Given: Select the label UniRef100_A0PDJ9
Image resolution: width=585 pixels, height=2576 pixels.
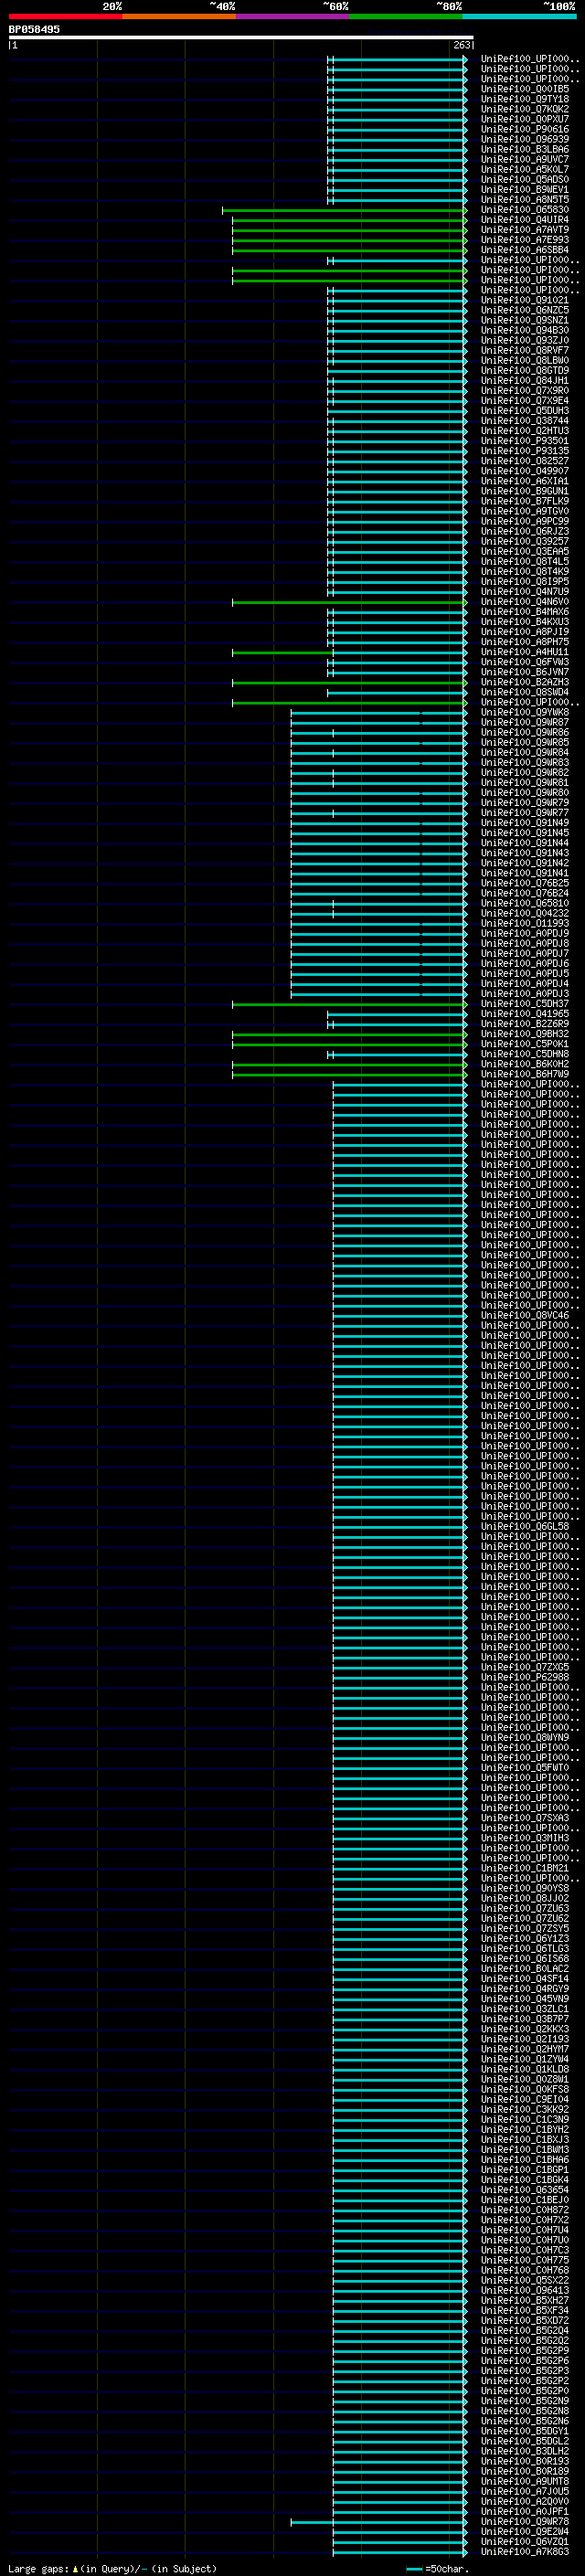Looking at the screenshot, I should pos(524,933).
